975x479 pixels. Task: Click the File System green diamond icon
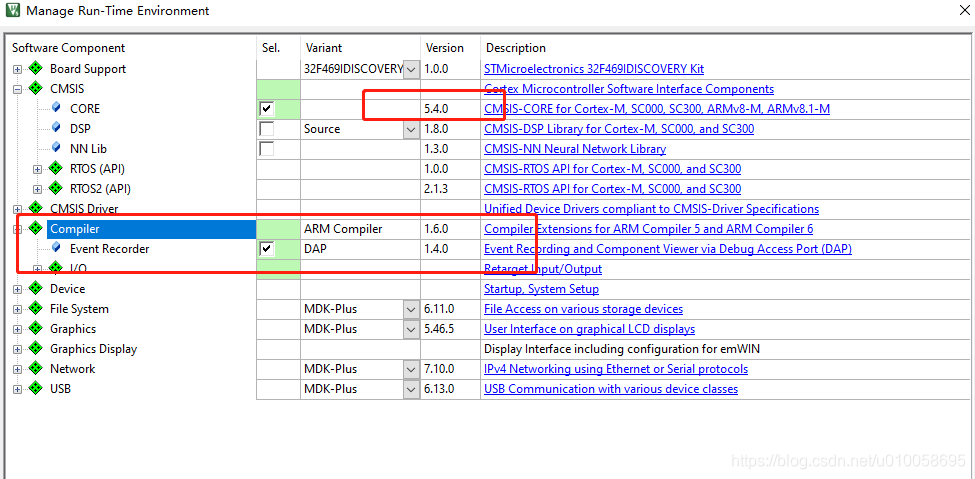click(35, 309)
